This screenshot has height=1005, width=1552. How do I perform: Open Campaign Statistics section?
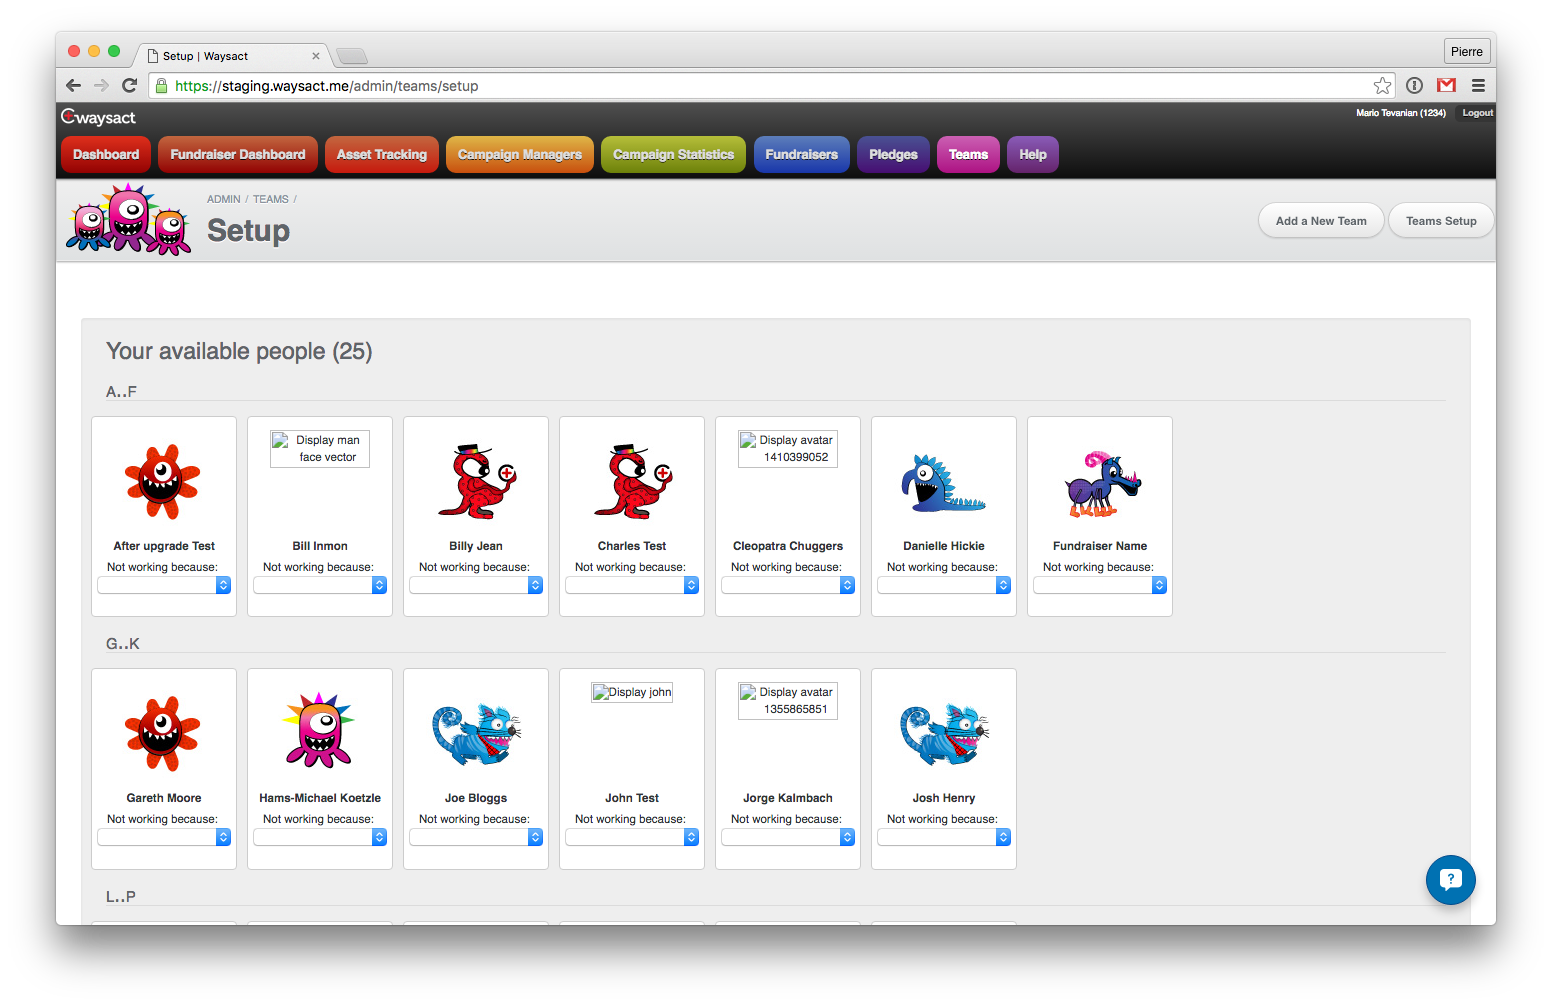674,154
